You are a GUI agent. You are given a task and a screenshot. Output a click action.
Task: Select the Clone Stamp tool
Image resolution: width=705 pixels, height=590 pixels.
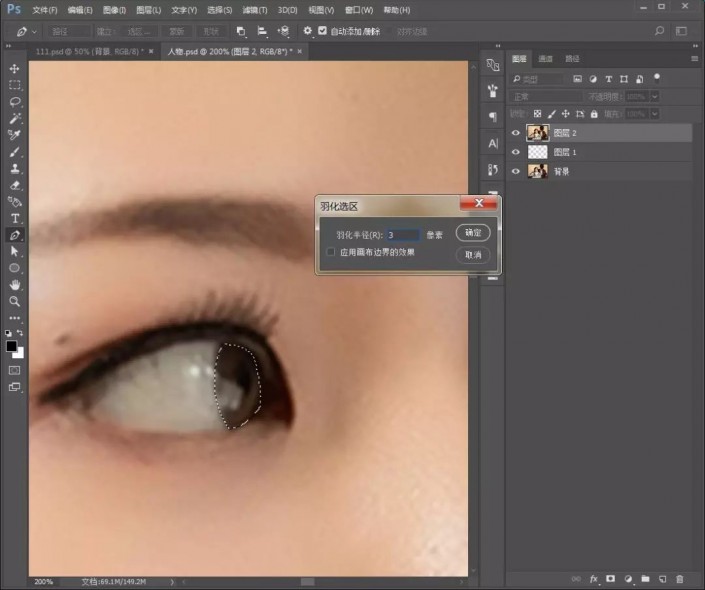coord(14,169)
